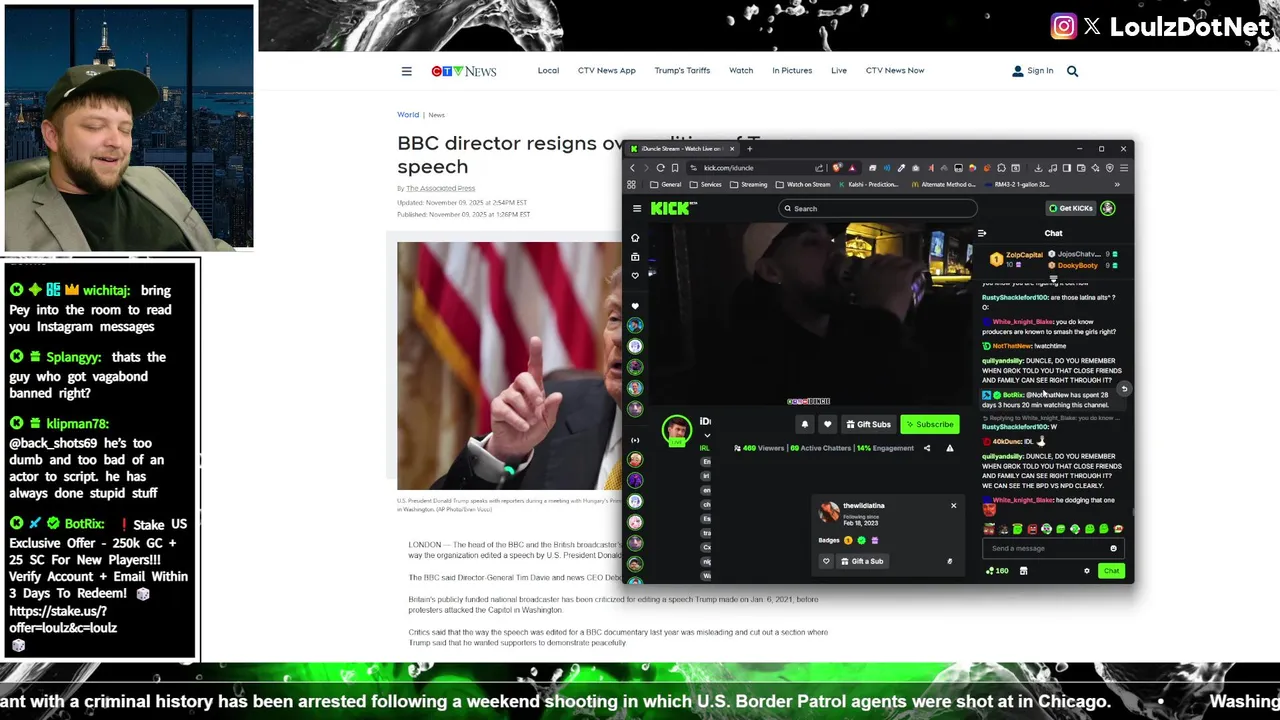This screenshot has width=1280, height=720.
Task: Click the ZolpCapital leaderboard entry
Action: pyautogui.click(x=1016, y=259)
